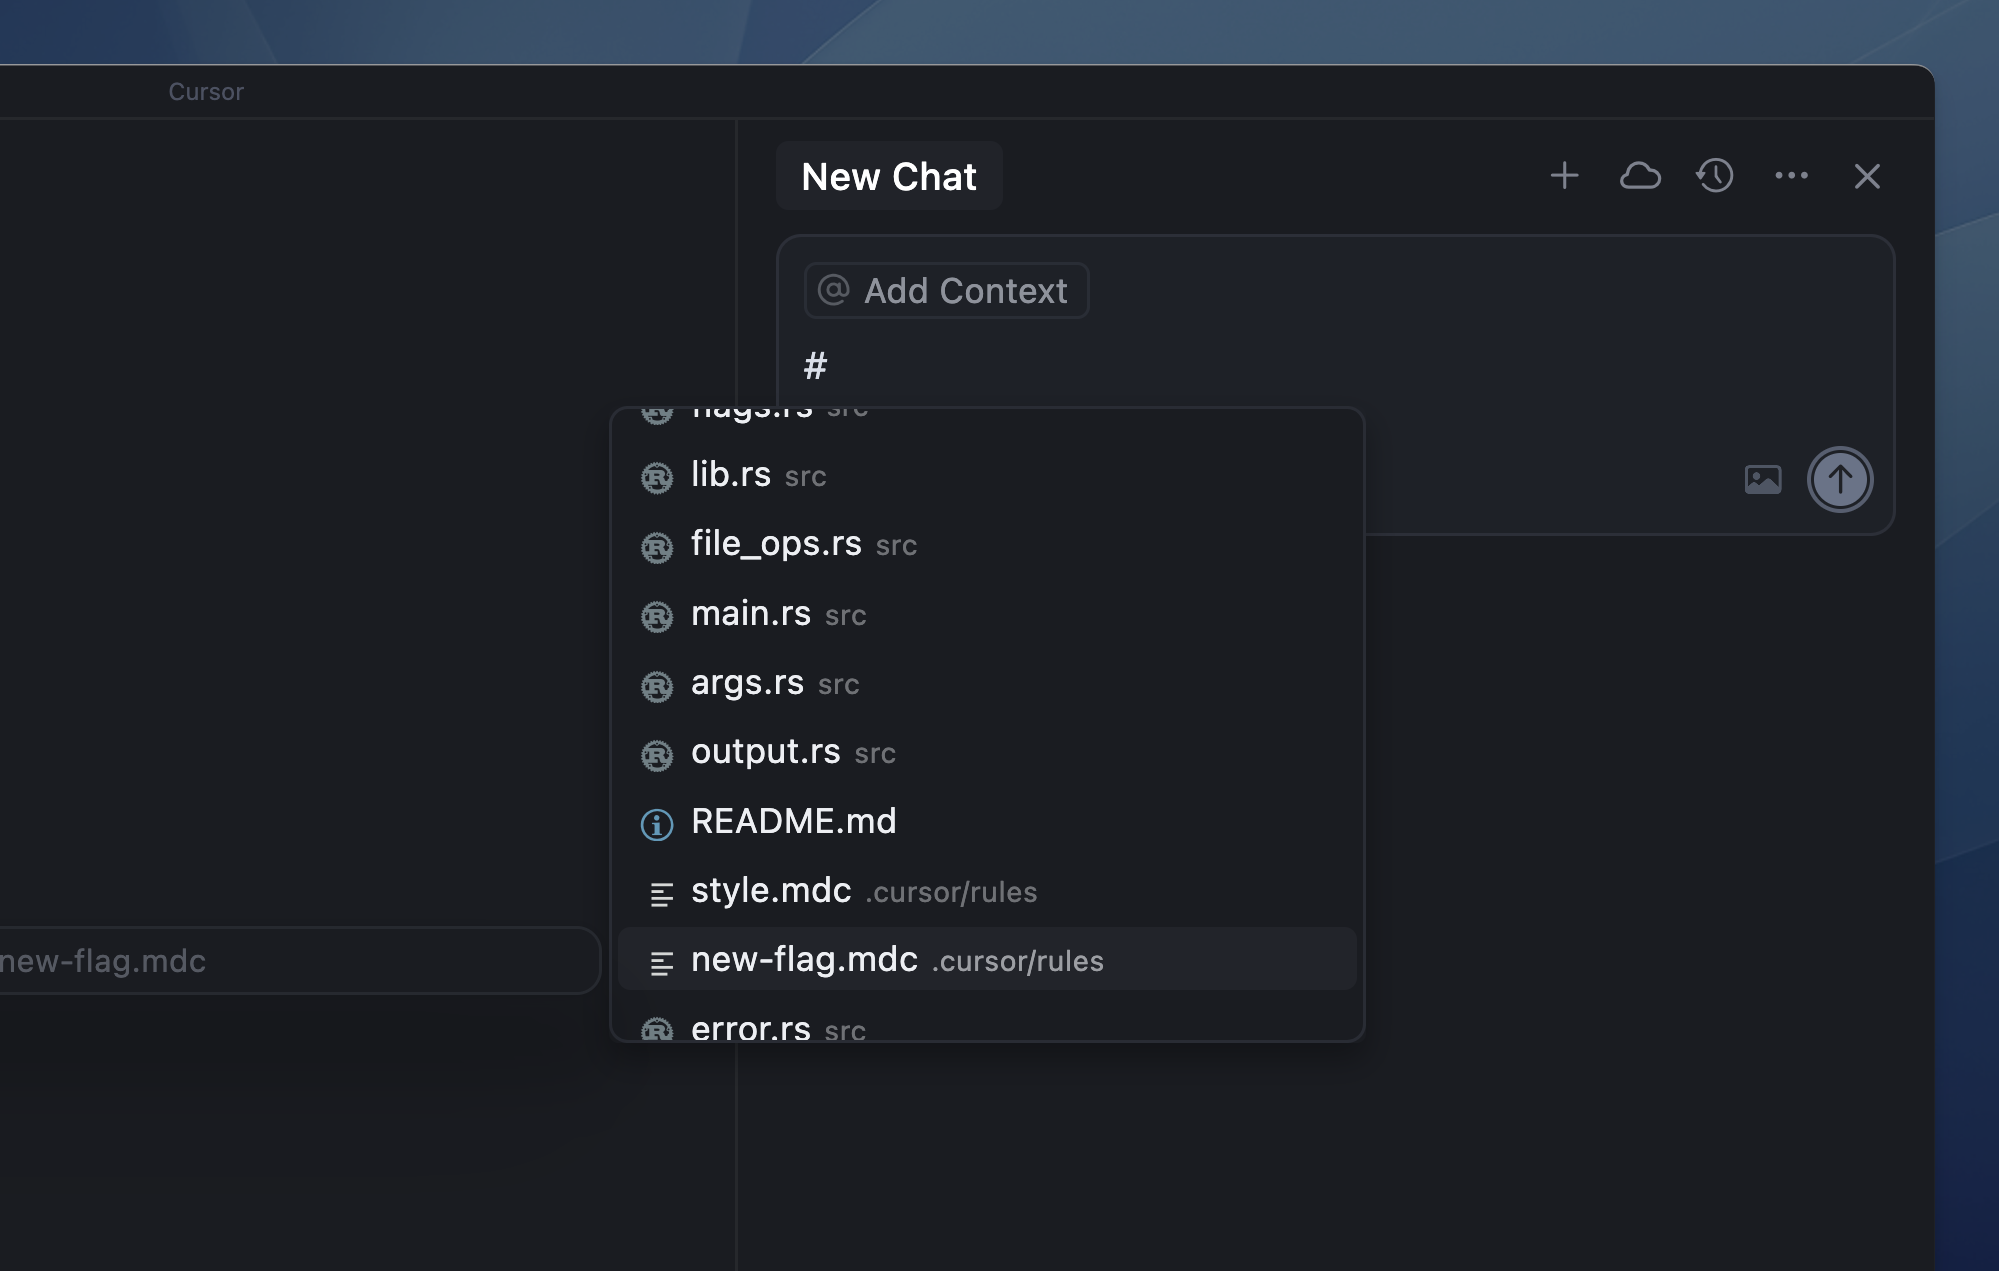Open the cloud background agents icon
Screen dimensions: 1999x1271
(1640, 176)
